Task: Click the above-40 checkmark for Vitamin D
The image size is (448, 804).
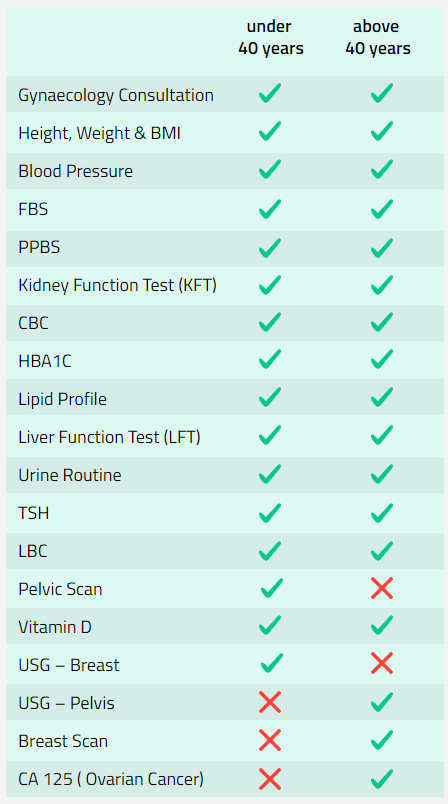Action: tap(382, 626)
